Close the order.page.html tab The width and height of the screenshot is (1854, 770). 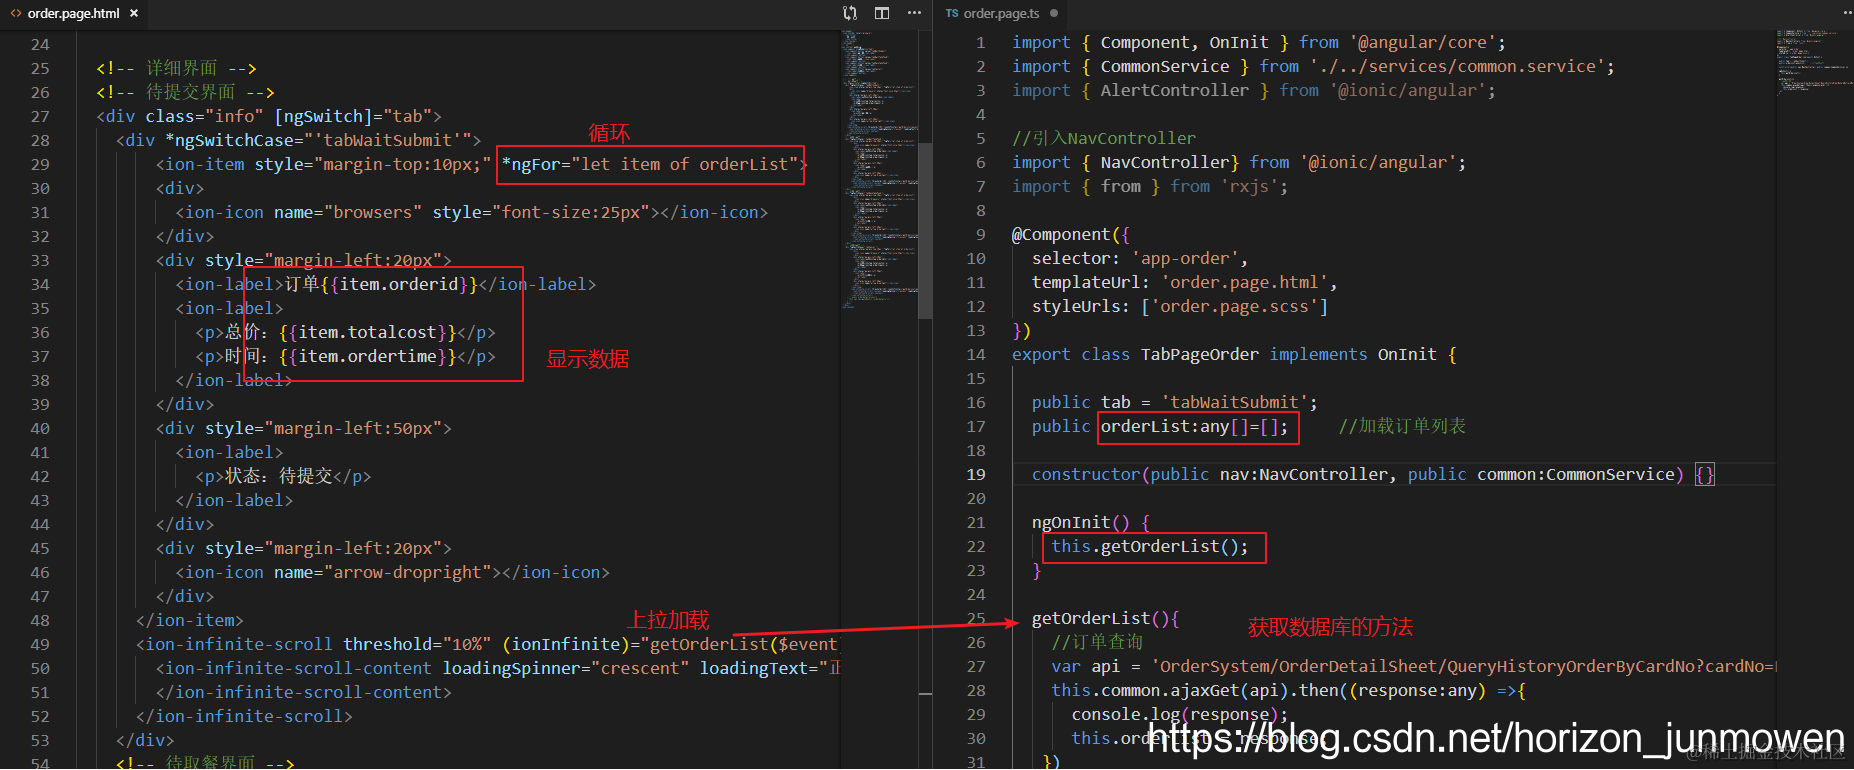[x=134, y=13]
